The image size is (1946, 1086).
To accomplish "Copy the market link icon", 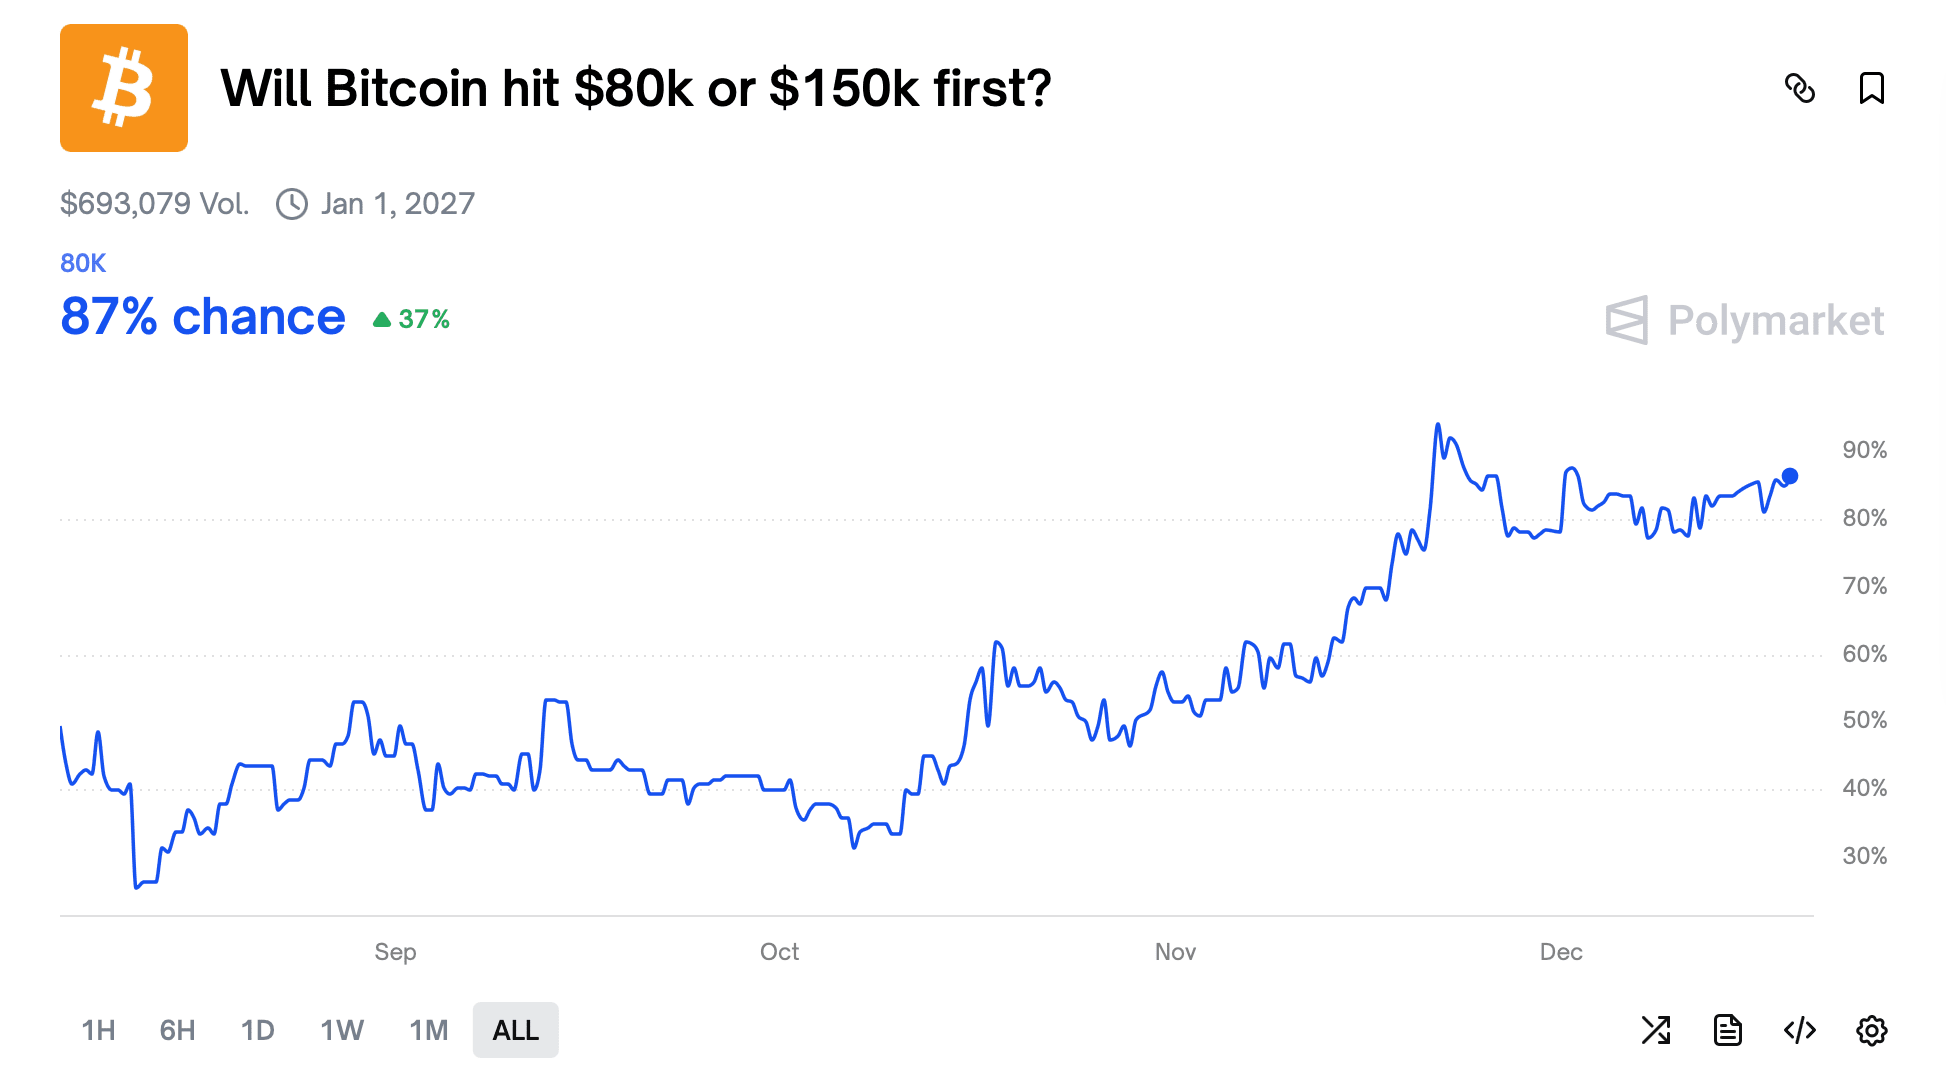I will click(x=1802, y=89).
